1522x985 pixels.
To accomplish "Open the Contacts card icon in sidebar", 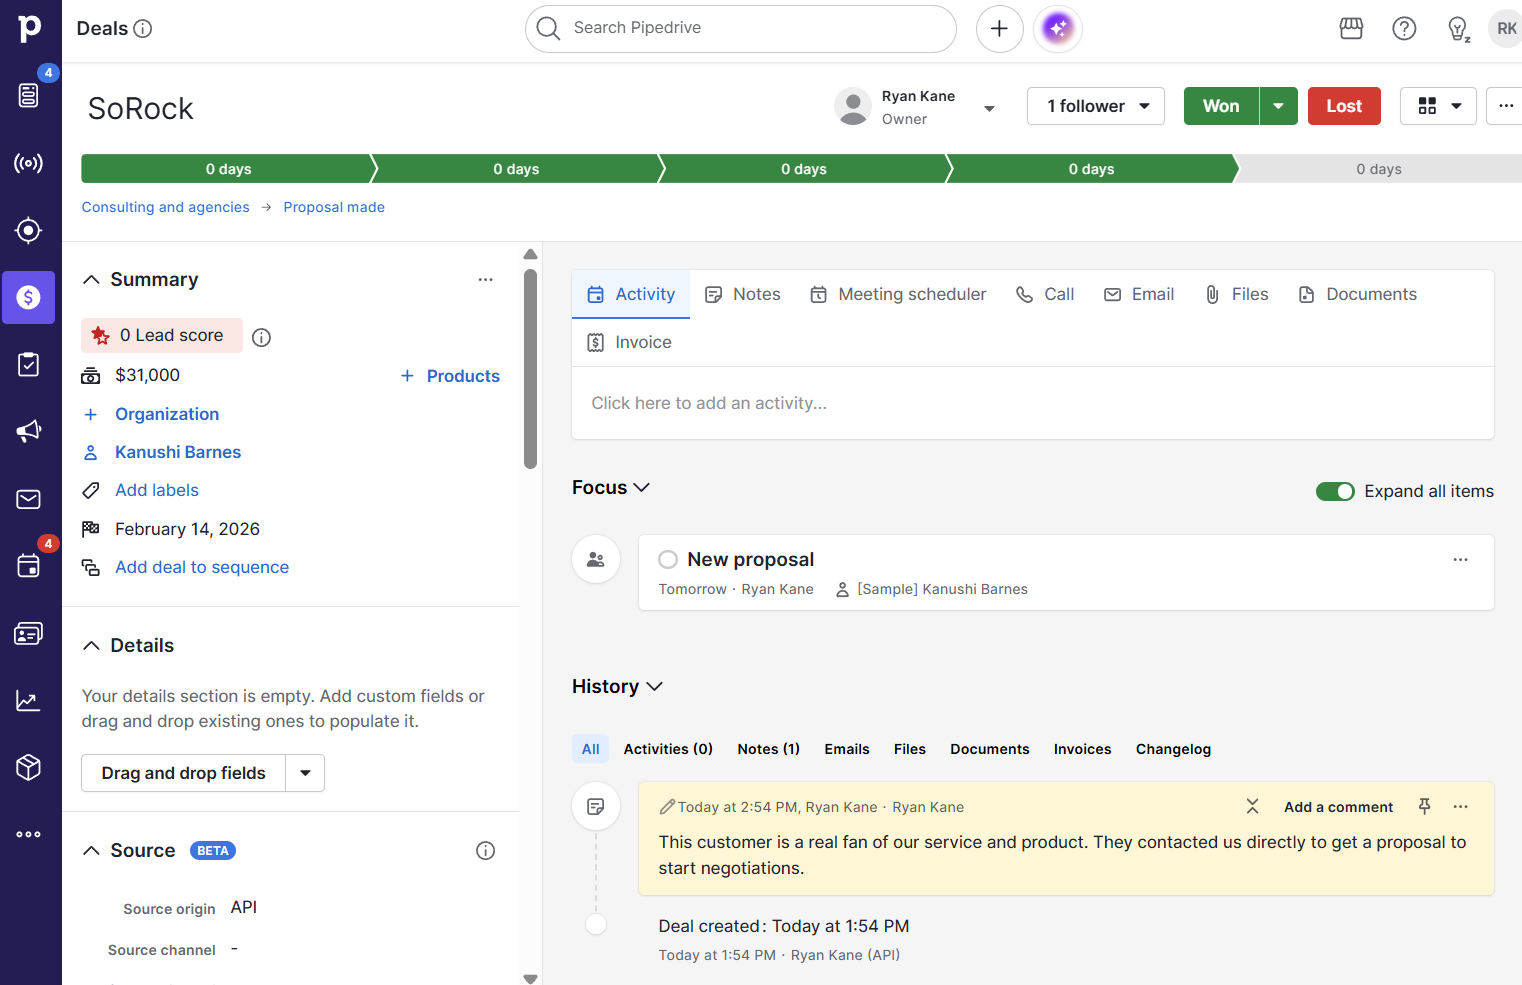I will point(29,633).
